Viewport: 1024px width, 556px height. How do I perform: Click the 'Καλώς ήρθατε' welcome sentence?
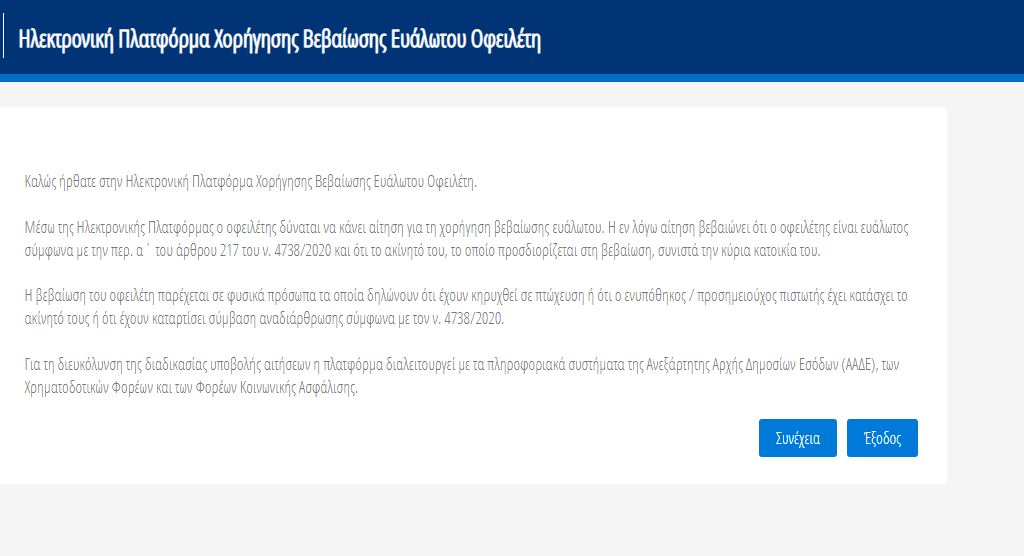(x=251, y=181)
